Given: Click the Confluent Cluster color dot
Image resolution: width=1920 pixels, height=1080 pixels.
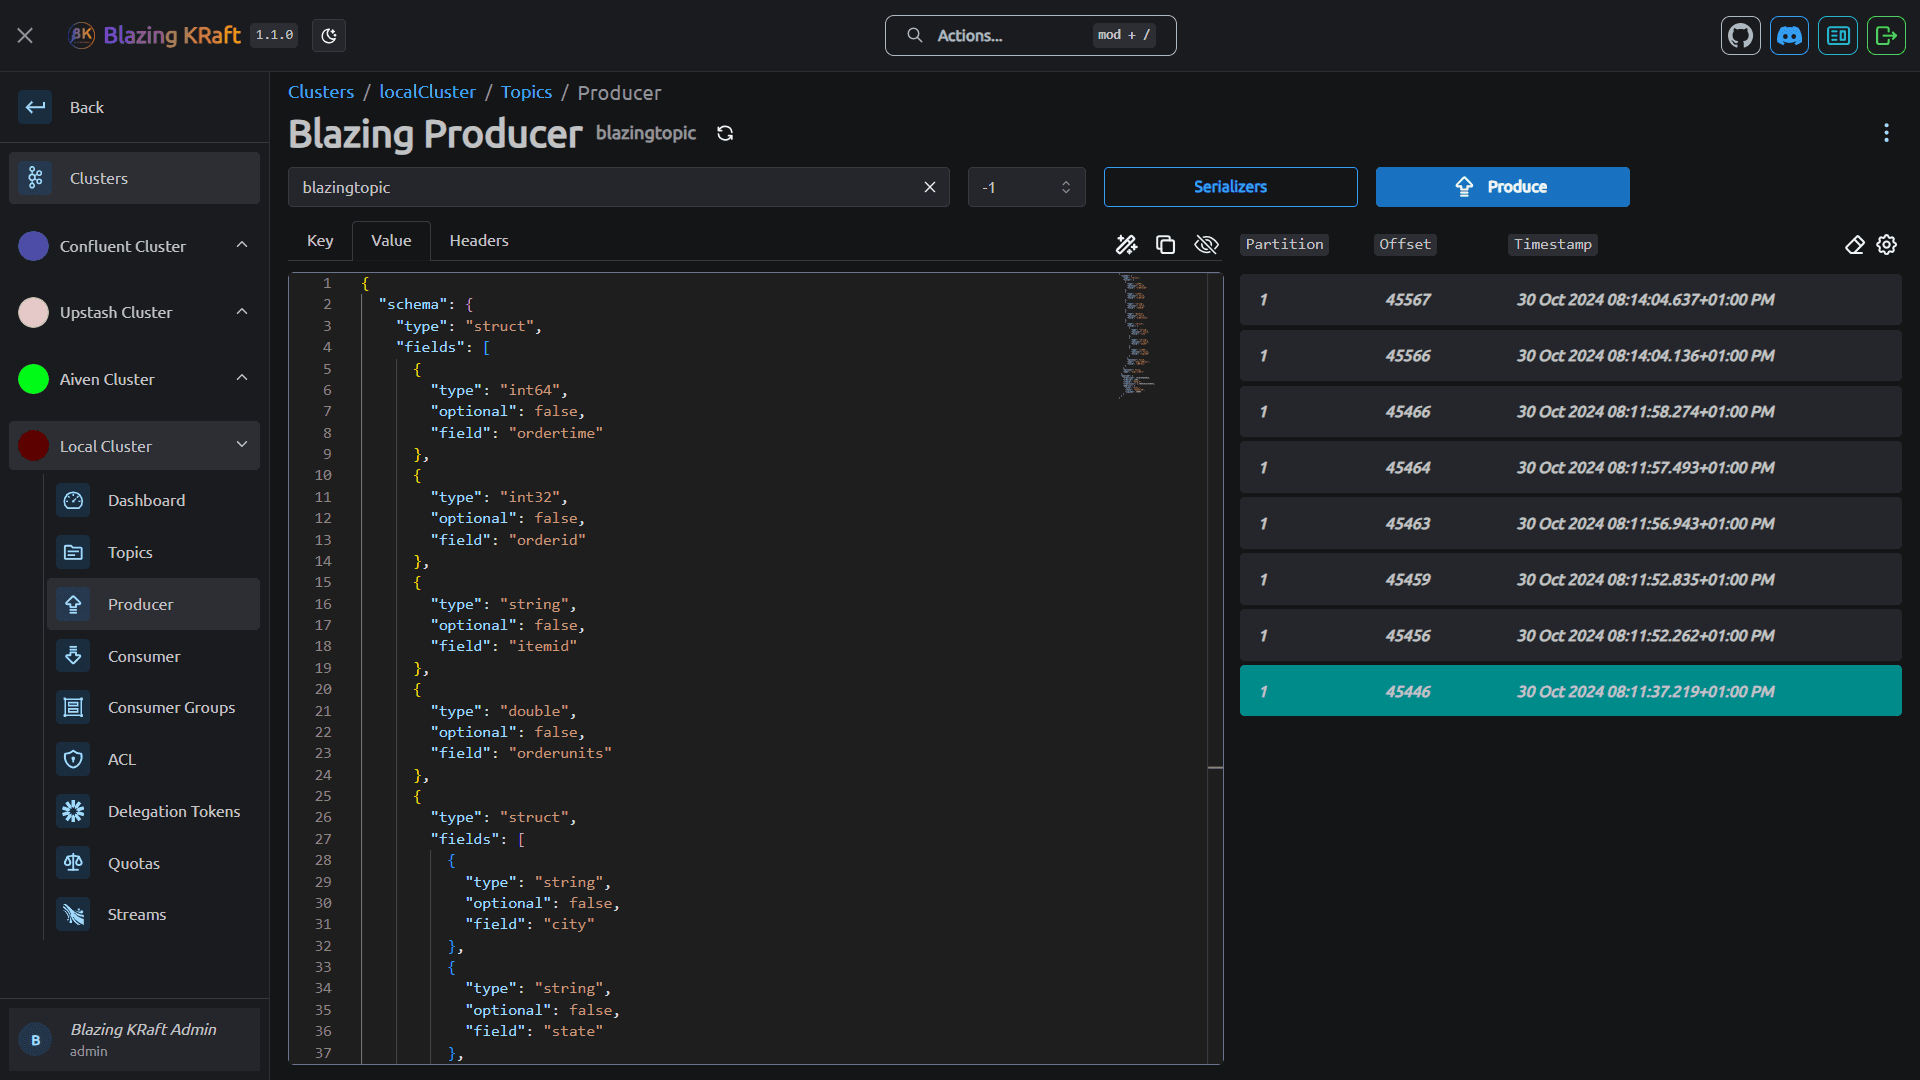Looking at the screenshot, I should click(34, 246).
